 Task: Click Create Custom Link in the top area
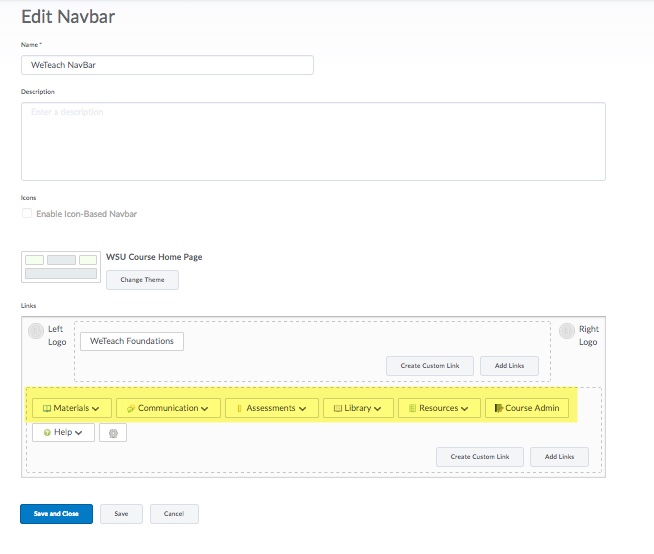click(x=430, y=366)
